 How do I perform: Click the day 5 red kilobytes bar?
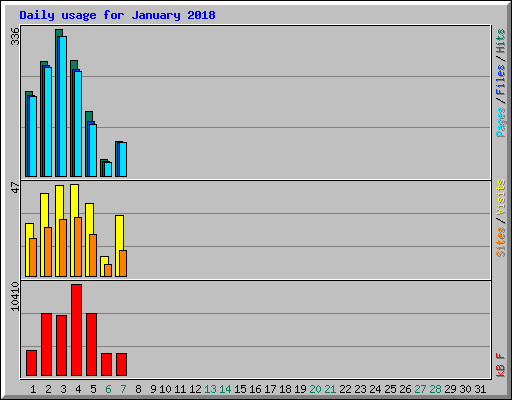pos(91,345)
